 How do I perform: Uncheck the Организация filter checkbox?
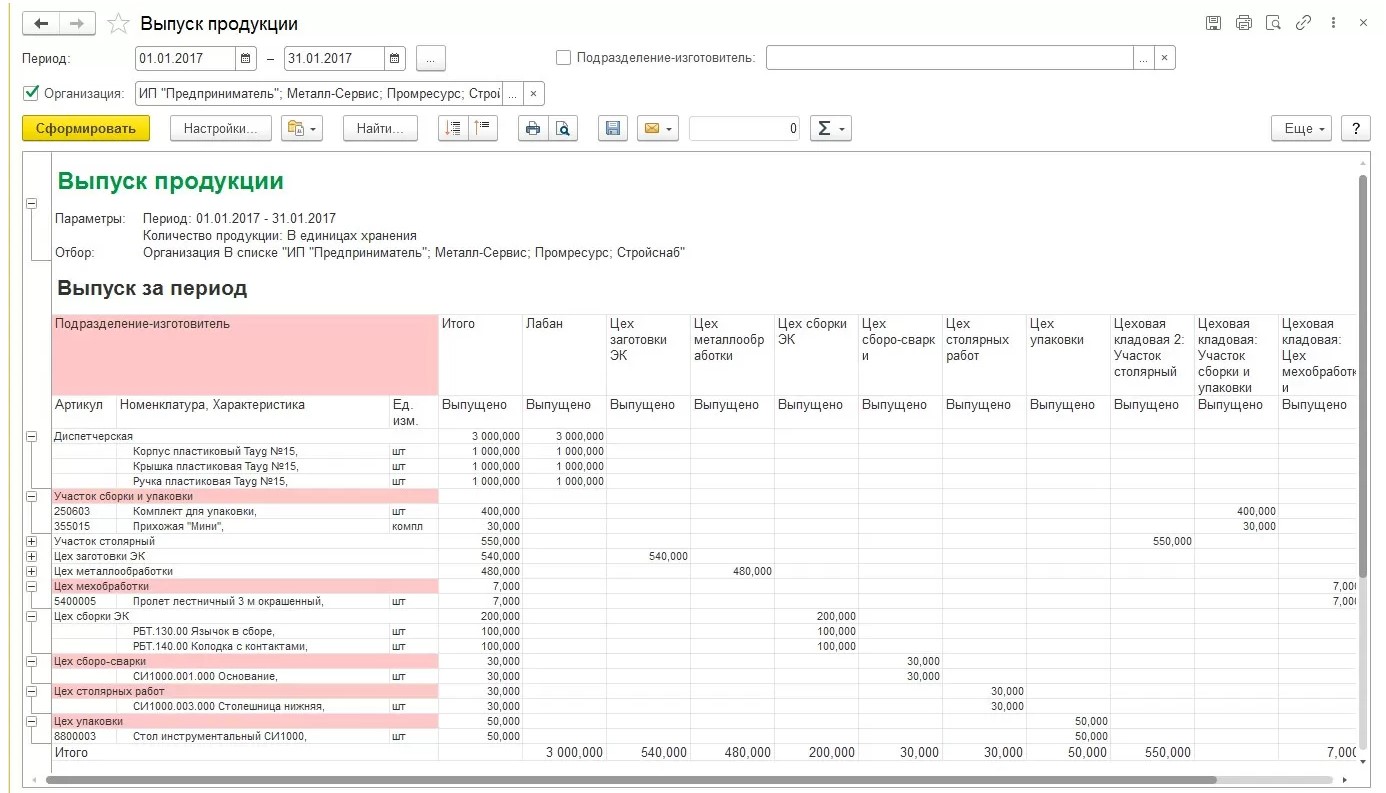30,94
